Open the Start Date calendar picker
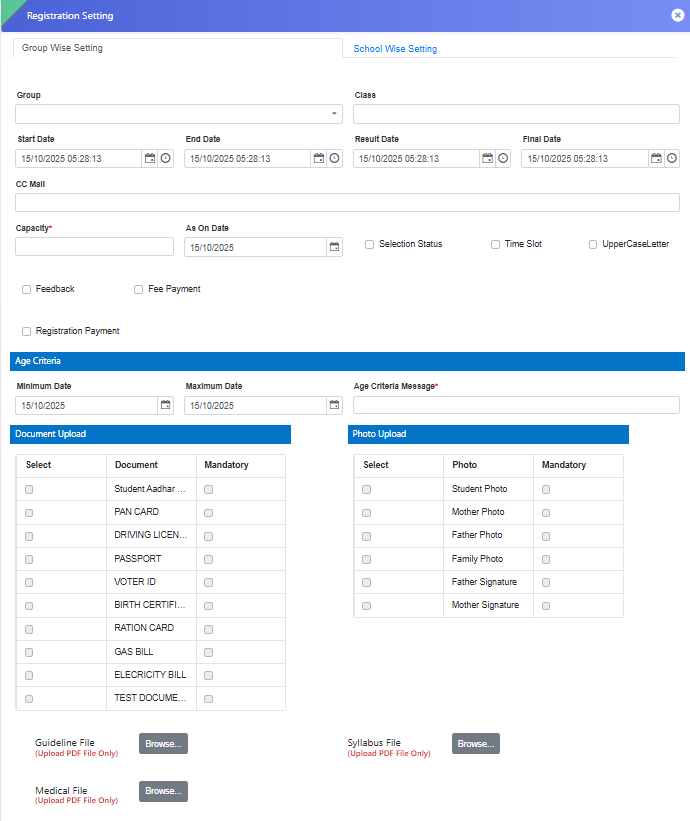The width and height of the screenshot is (690, 821). 150,158
